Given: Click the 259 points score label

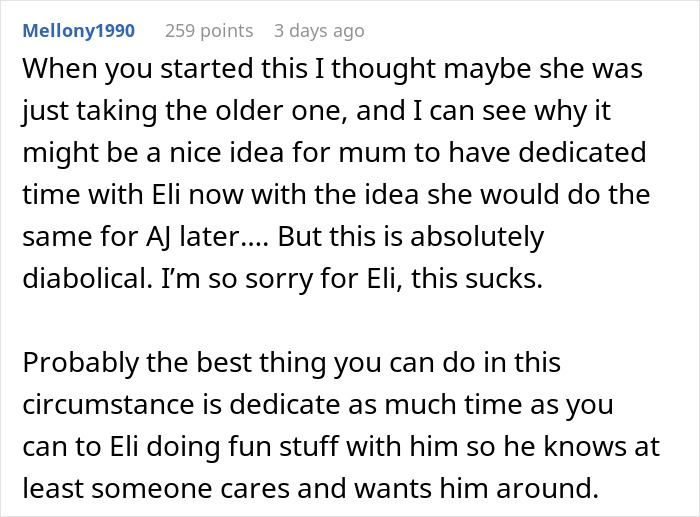Looking at the screenshot, I should (x=209, y=31).
